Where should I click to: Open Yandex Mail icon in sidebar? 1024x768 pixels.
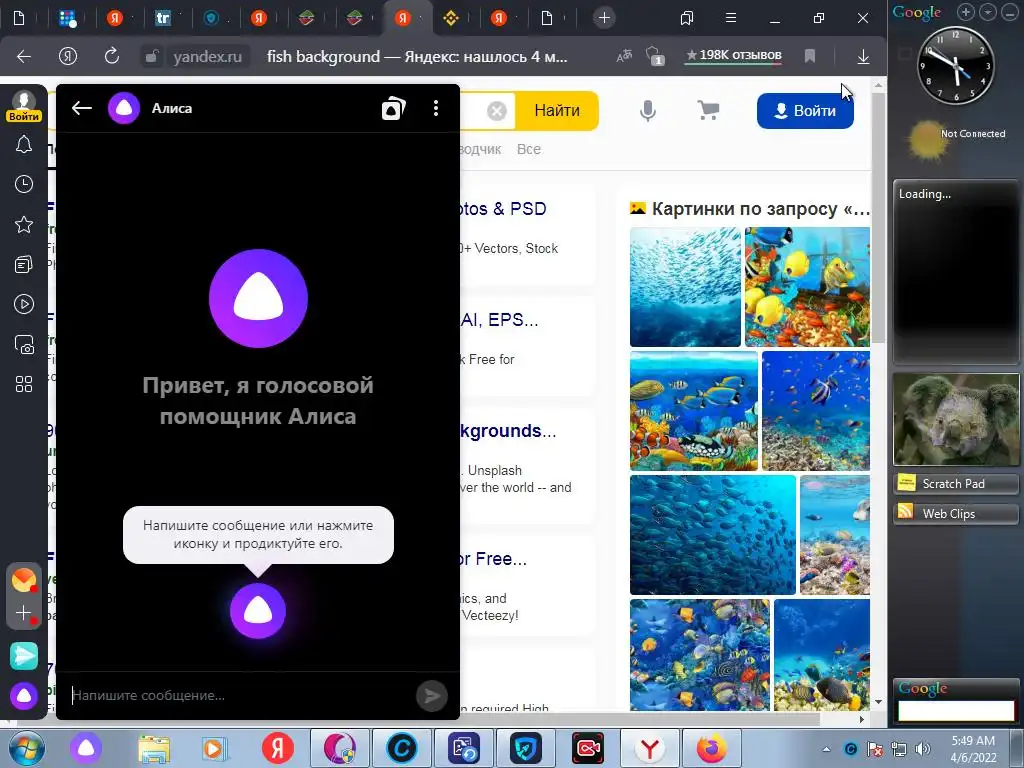pyautogui.click(x=24, y=580)
